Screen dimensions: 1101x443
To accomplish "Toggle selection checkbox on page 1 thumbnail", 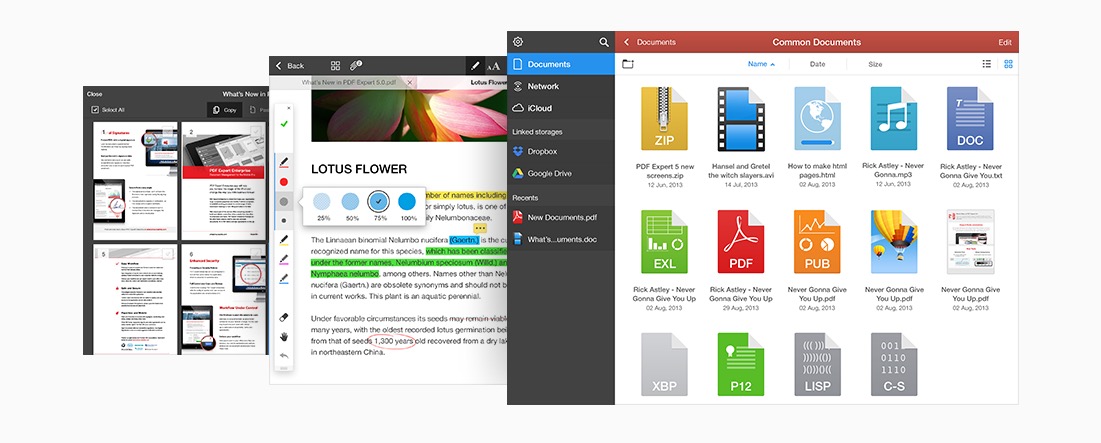I will click(x=169, y=131).
